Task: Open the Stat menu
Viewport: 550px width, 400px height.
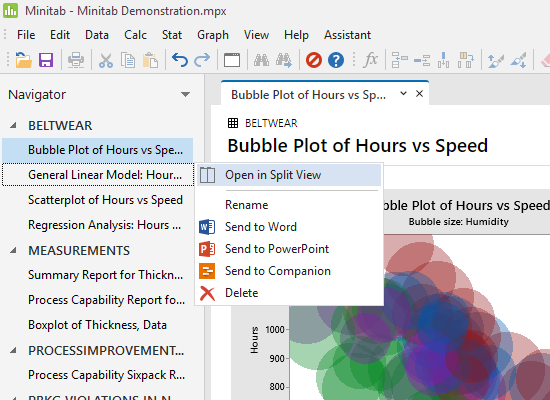Action: pyautogui.click(x=172, y=35)
